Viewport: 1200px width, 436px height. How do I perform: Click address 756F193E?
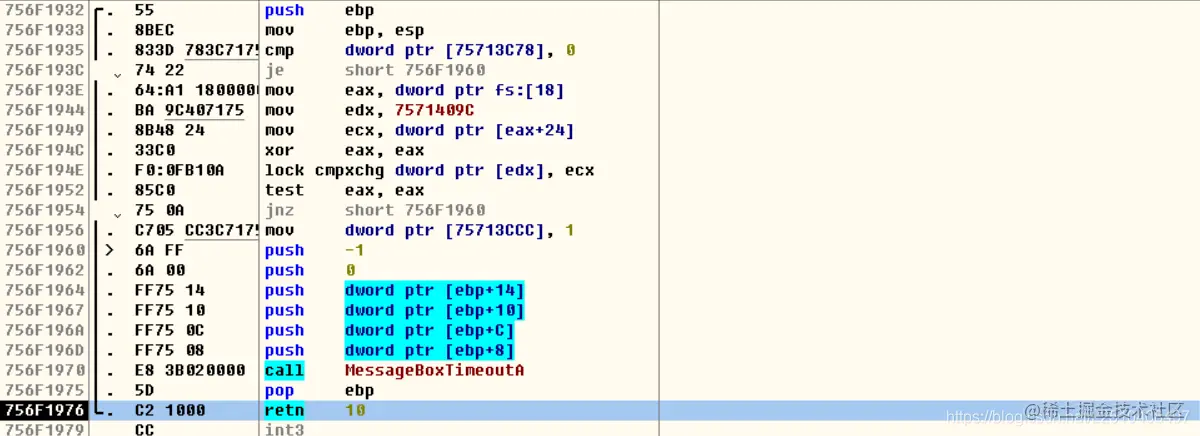pos(44,90)
